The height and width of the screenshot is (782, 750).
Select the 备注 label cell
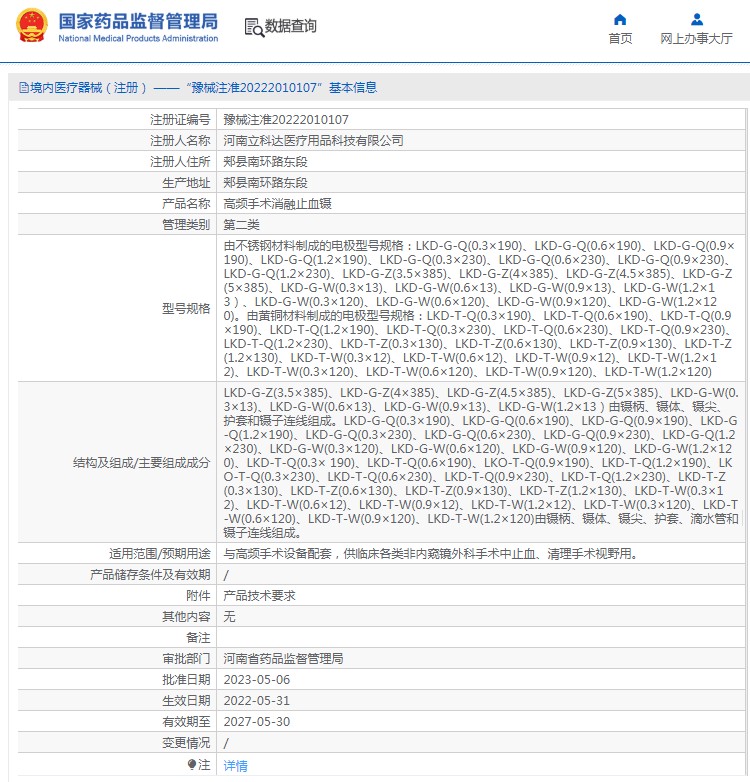[117, 637]
